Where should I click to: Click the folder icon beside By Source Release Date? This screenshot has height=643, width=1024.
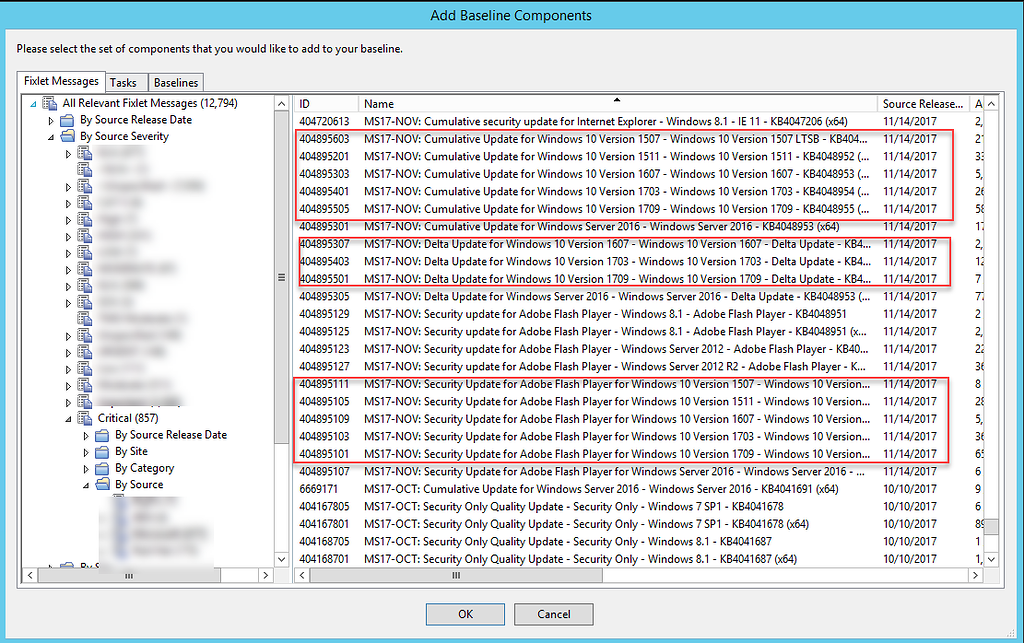(x=65, y=120)
